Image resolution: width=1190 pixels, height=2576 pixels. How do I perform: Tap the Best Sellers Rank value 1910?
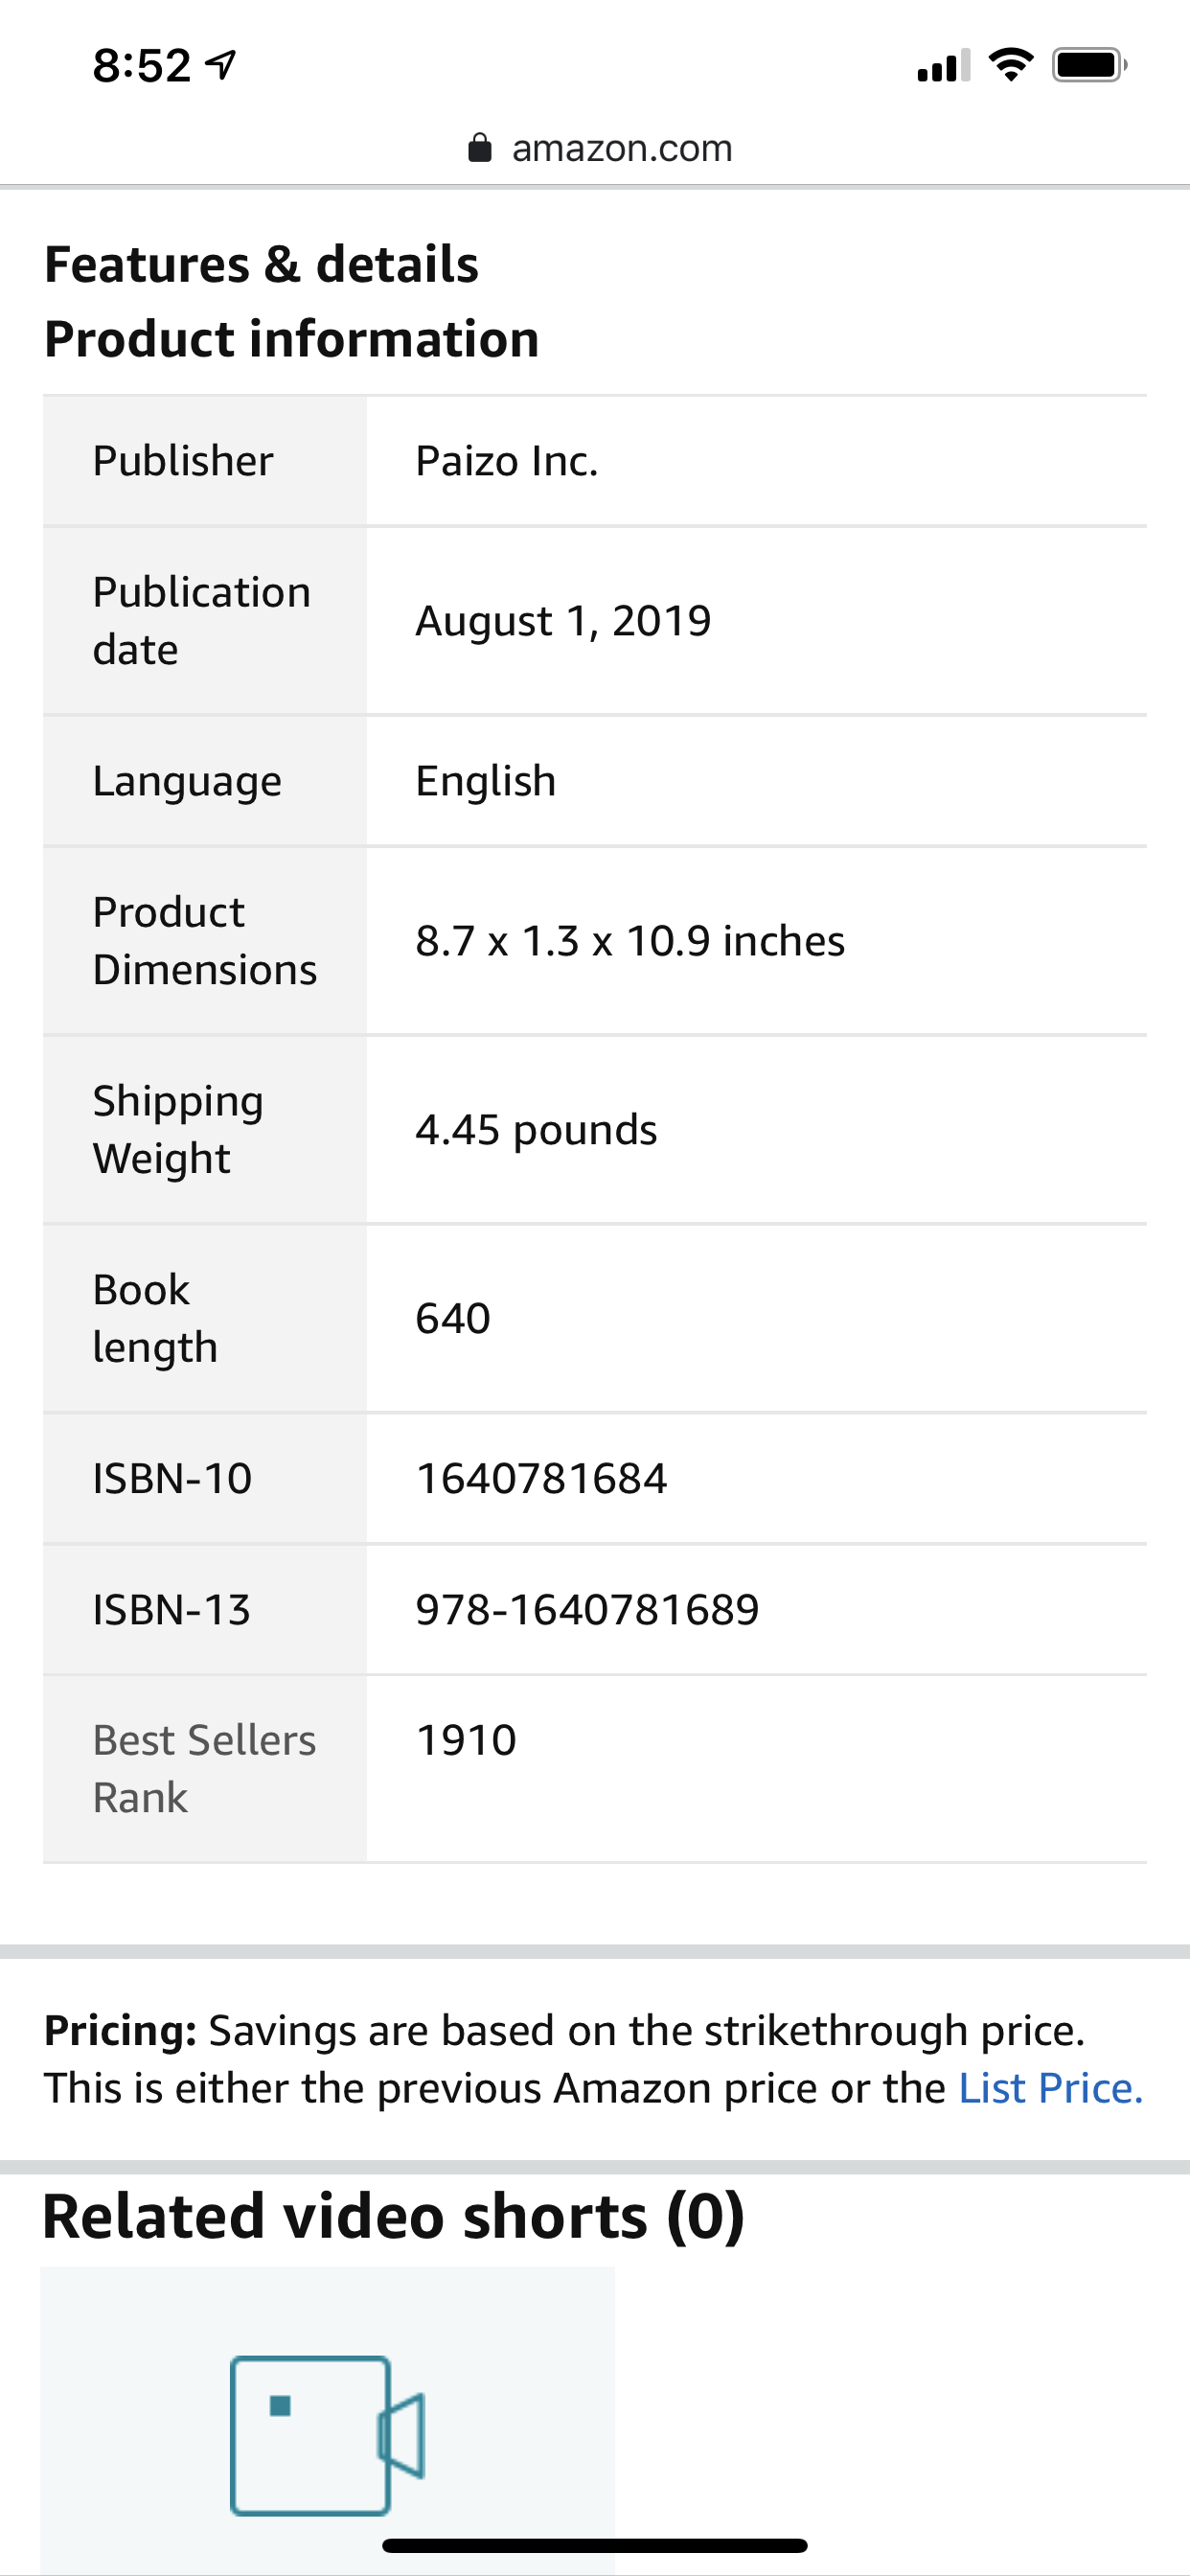(x=466, y=1740)
